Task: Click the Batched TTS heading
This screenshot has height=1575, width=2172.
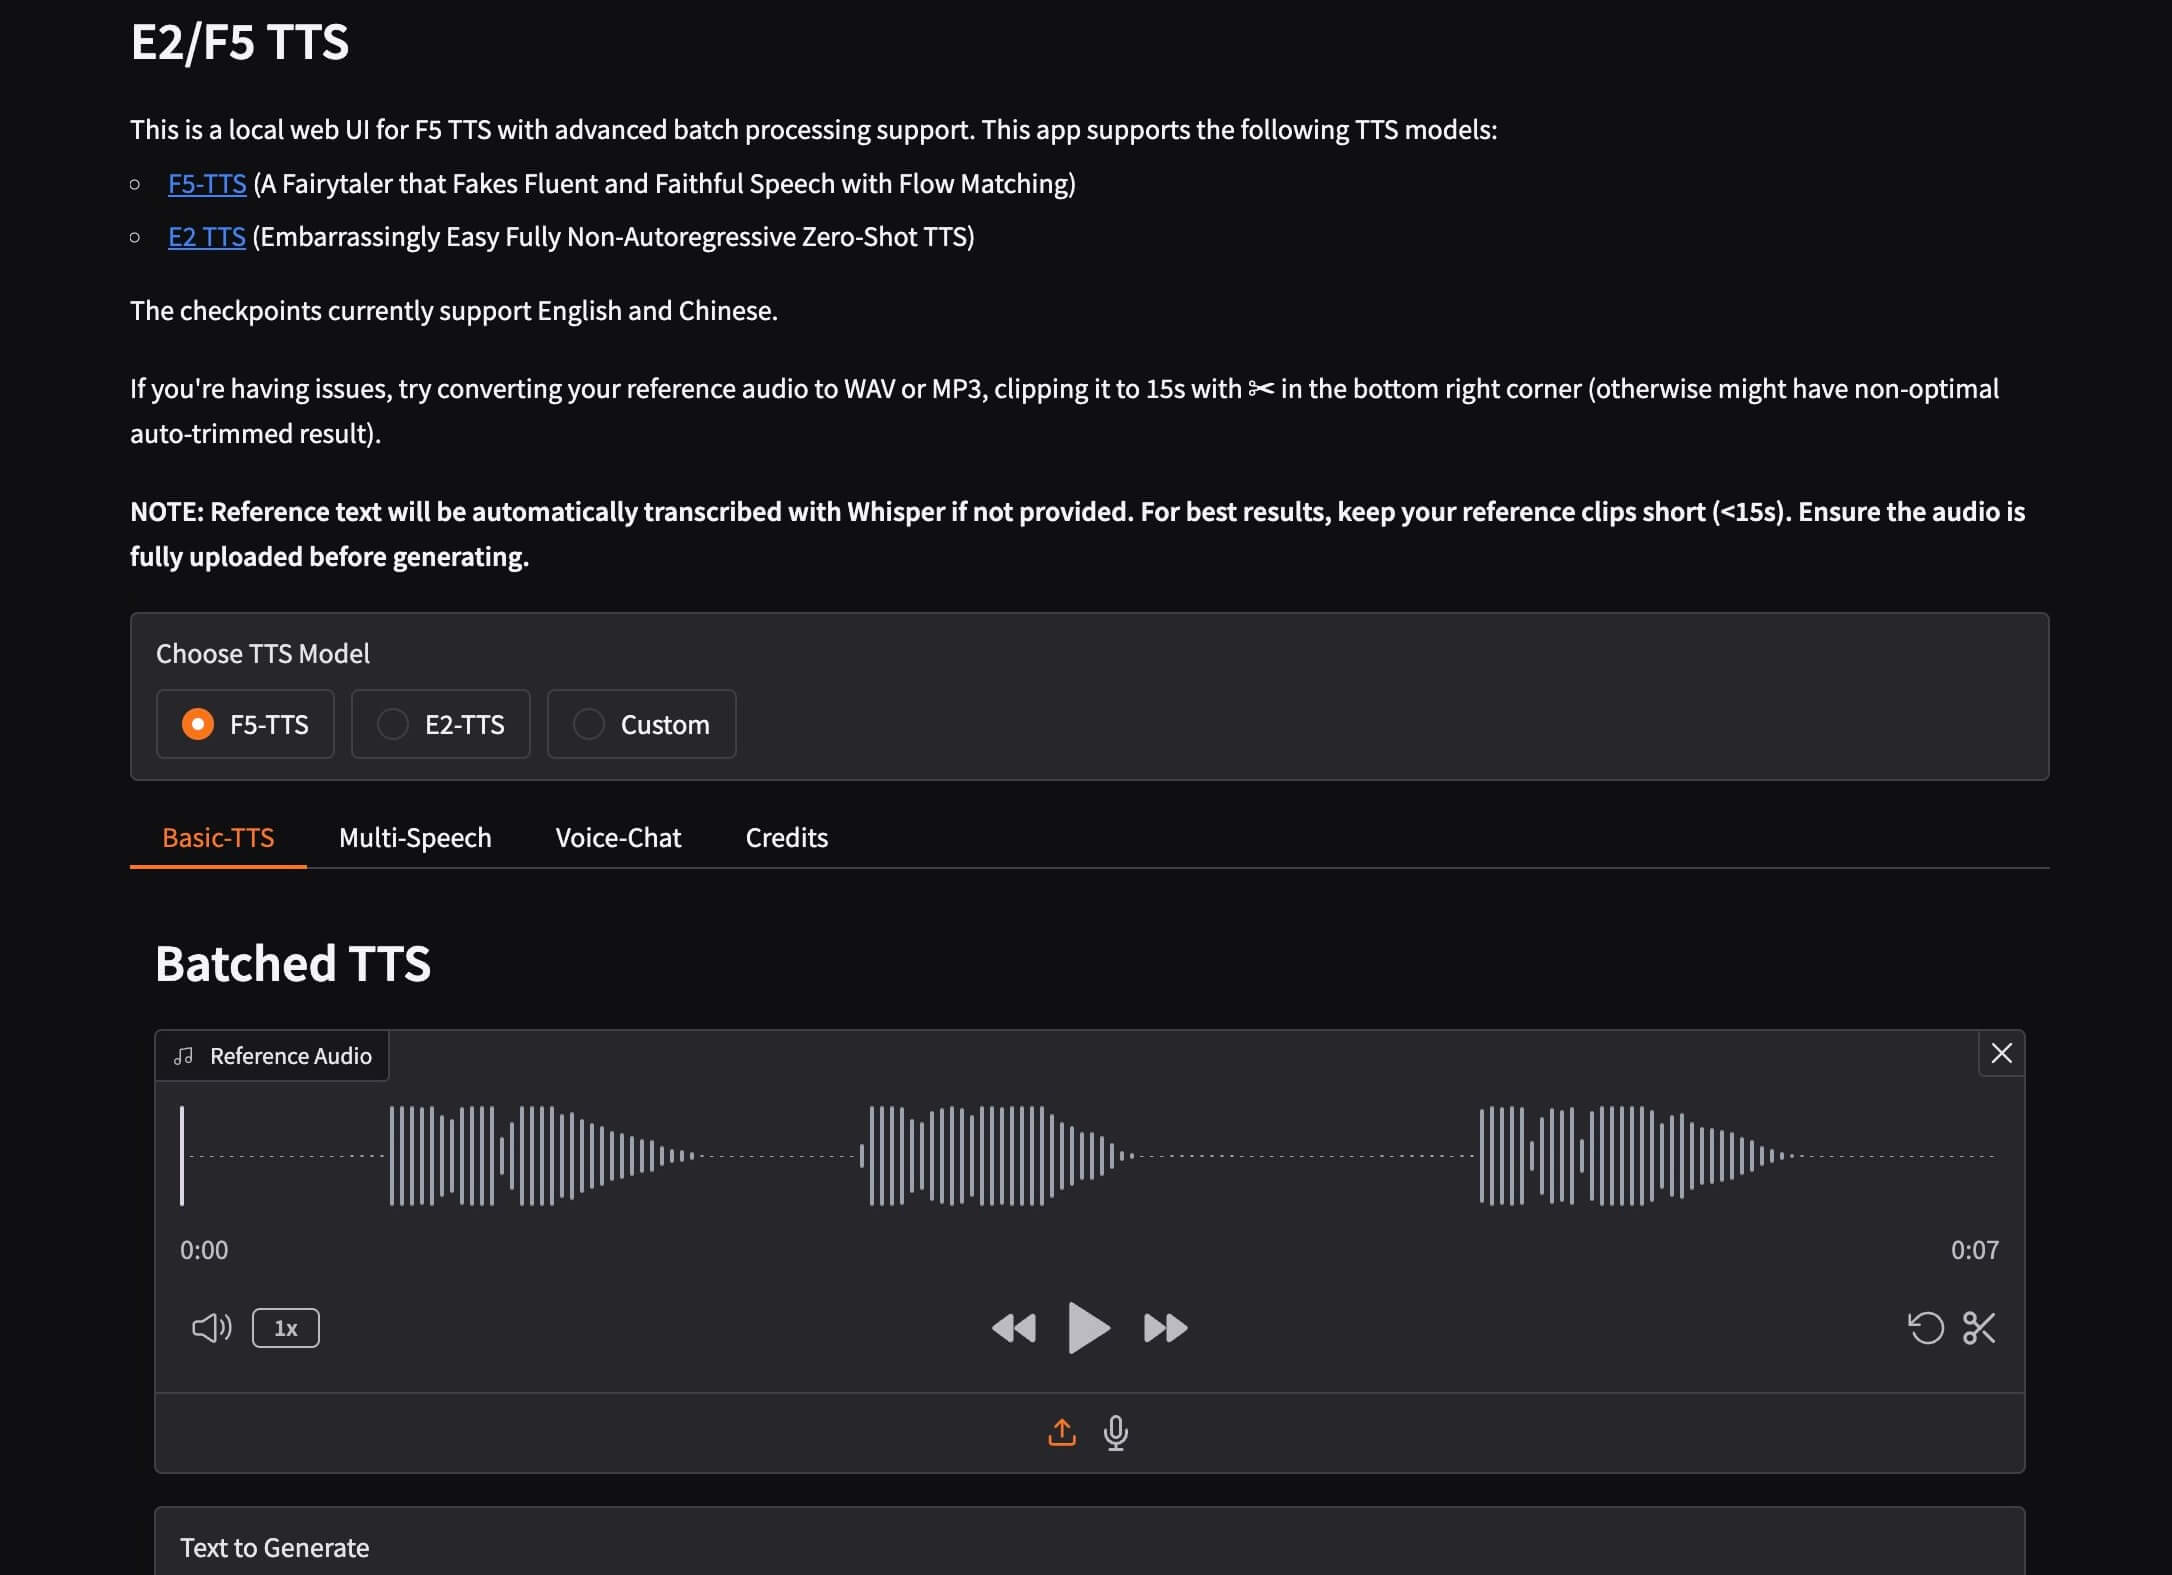Action: (293, 964)
